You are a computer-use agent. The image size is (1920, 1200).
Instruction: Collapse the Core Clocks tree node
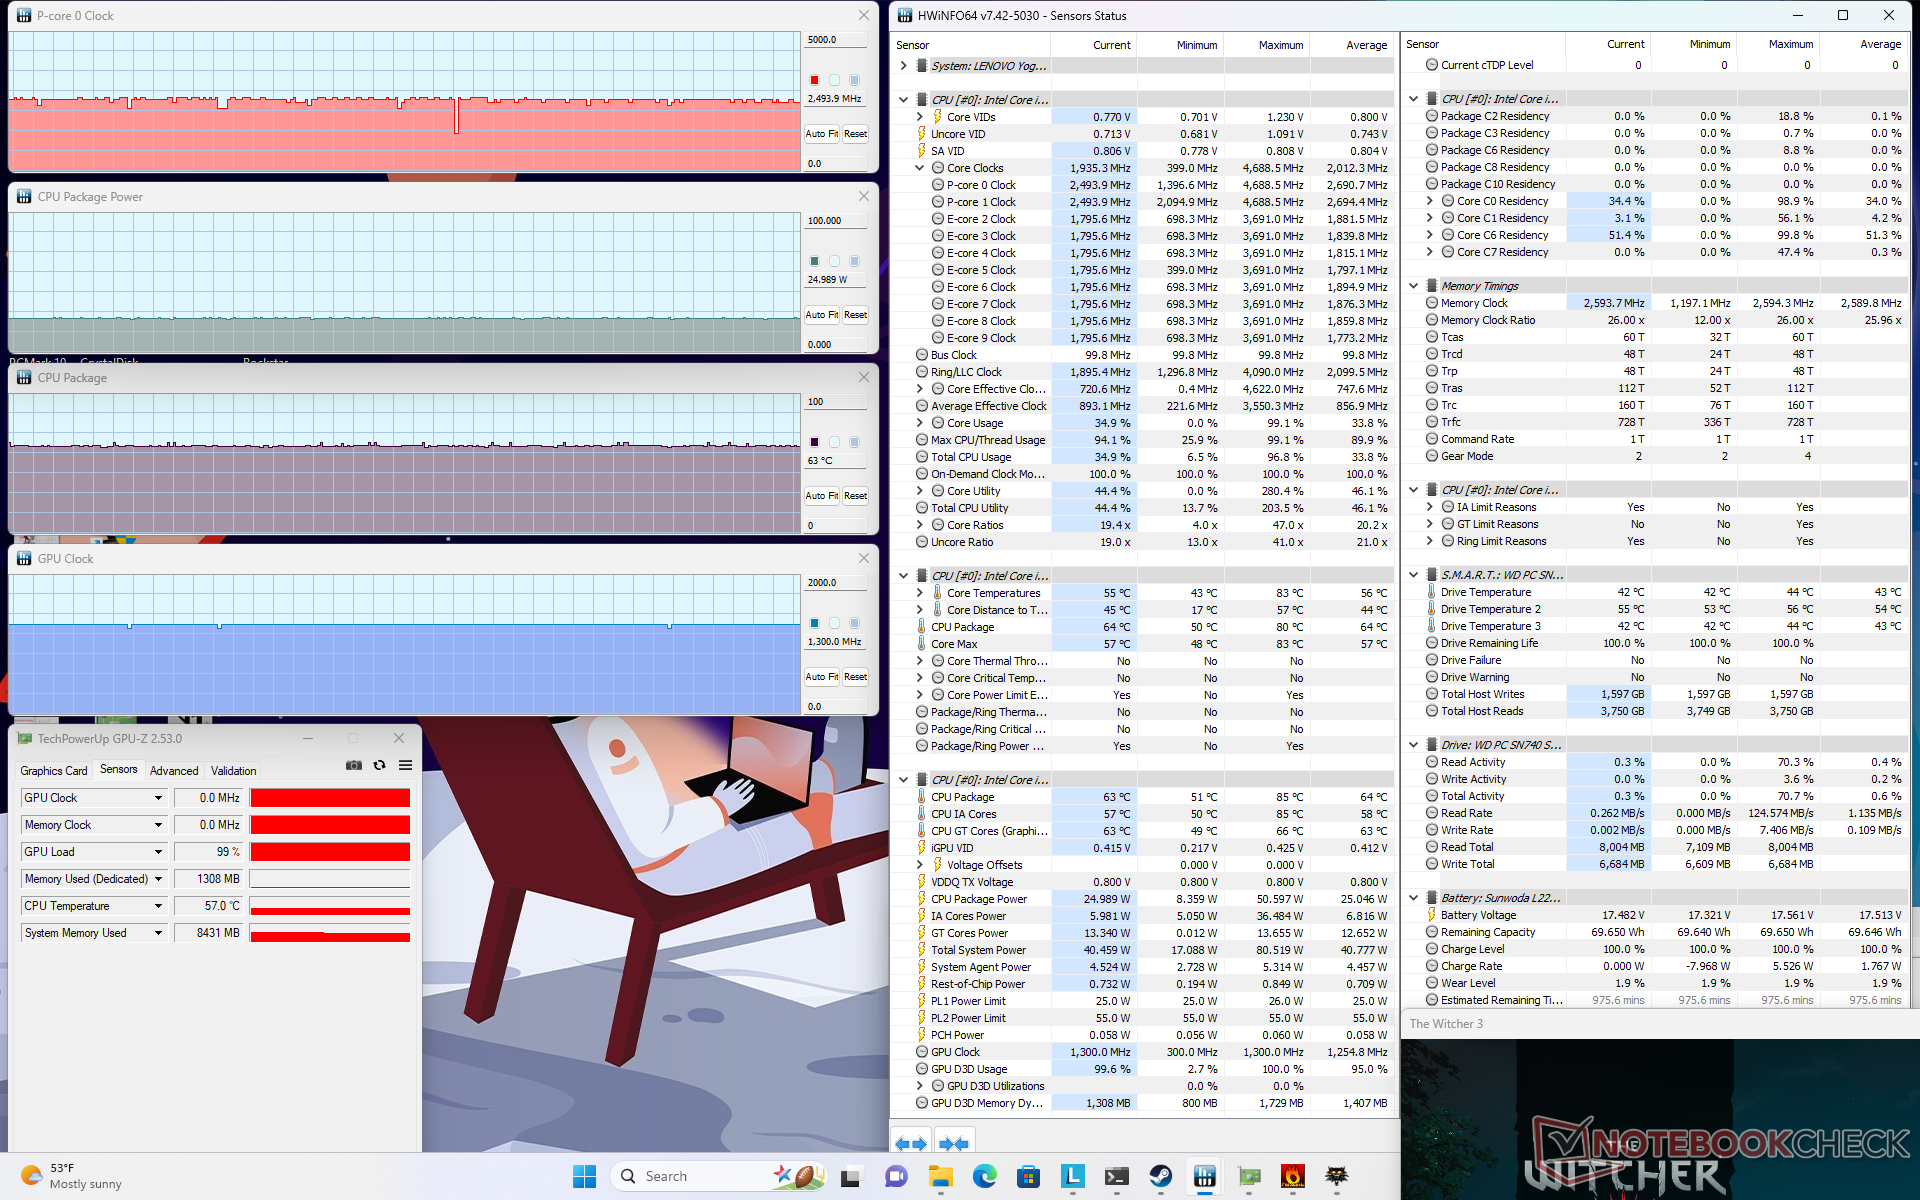tap(920, 168)
